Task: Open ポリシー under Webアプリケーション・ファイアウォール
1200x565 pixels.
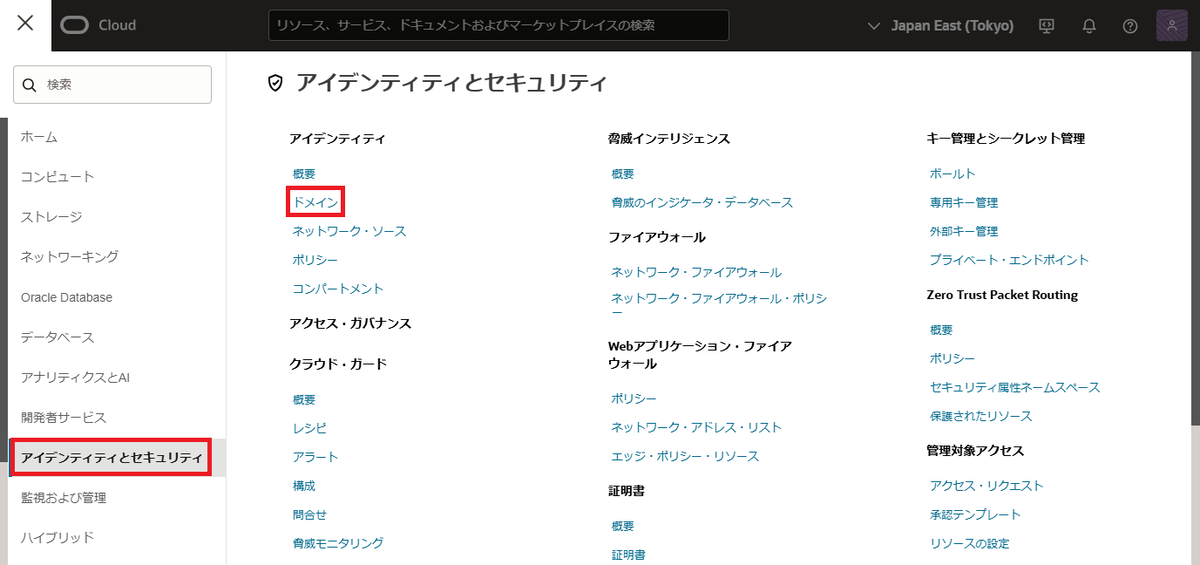Action: (x=634, y=399)
